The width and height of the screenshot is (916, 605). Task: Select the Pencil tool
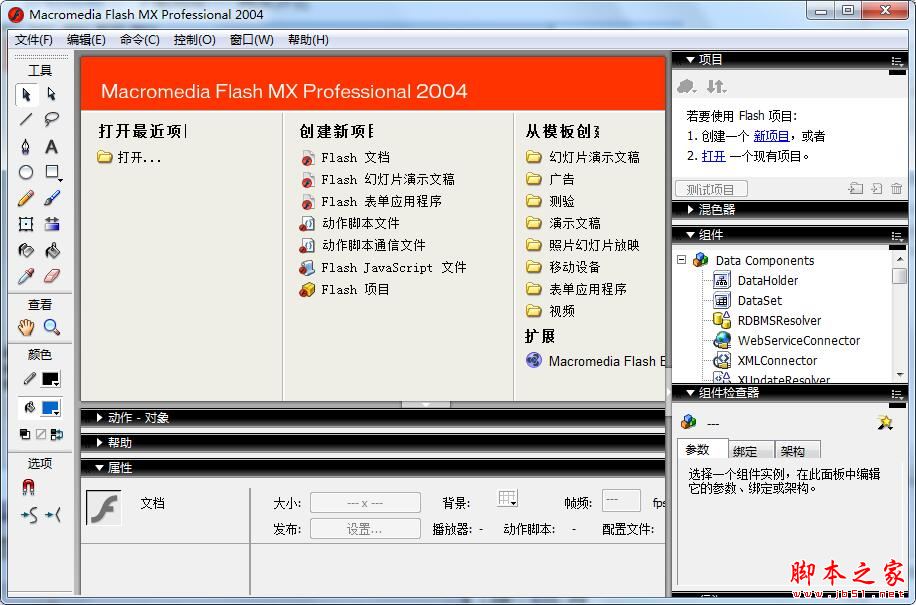[x=26, y=199]
